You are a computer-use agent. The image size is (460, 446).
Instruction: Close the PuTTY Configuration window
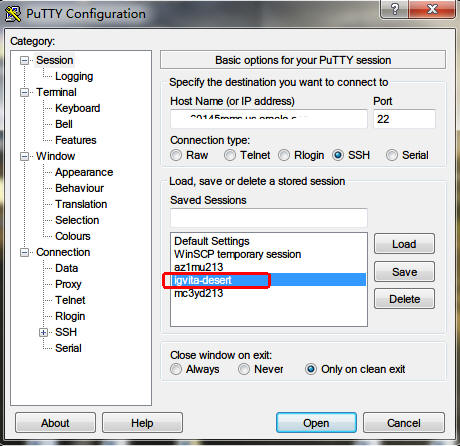[x=432, y=9]
